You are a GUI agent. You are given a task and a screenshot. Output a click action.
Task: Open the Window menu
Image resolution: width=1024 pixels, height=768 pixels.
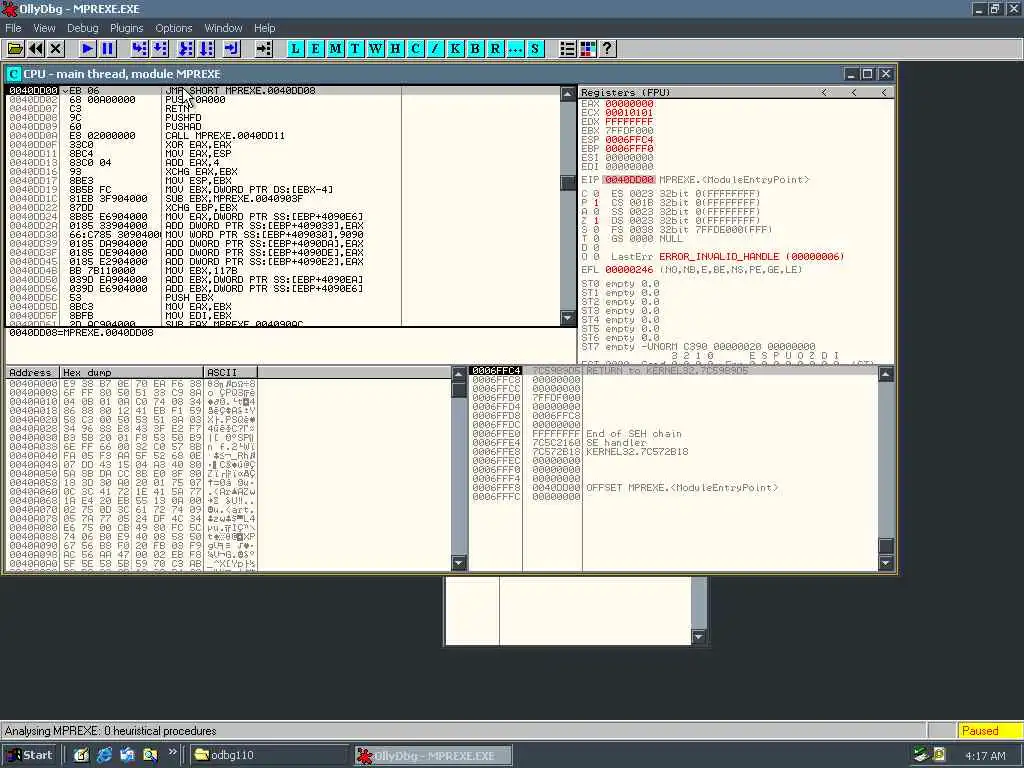[223, 28]
